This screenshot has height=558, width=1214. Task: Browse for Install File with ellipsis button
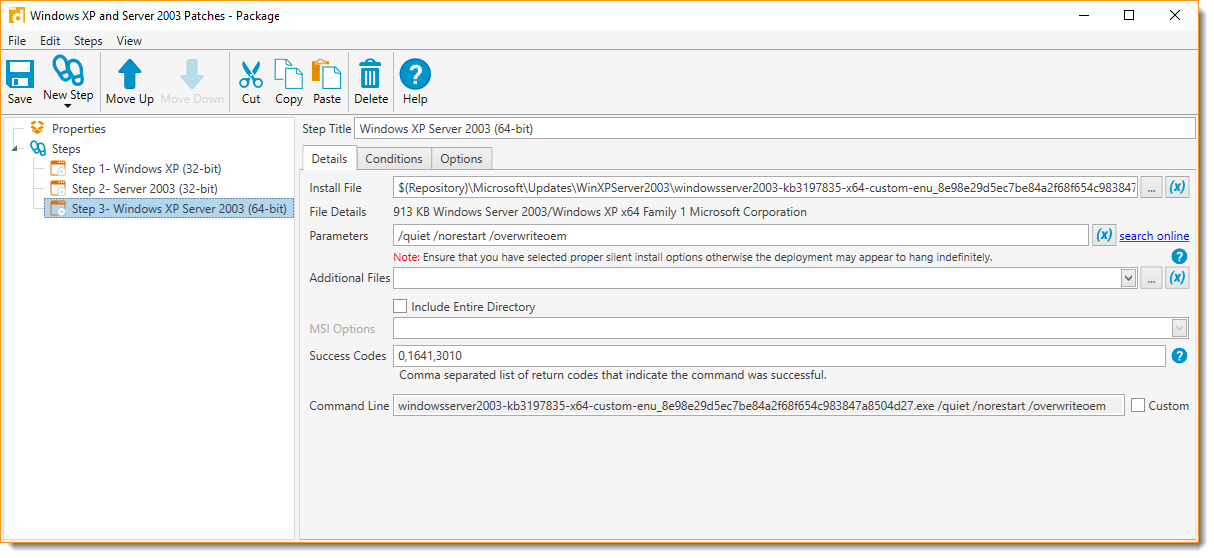pos(1151,187)
